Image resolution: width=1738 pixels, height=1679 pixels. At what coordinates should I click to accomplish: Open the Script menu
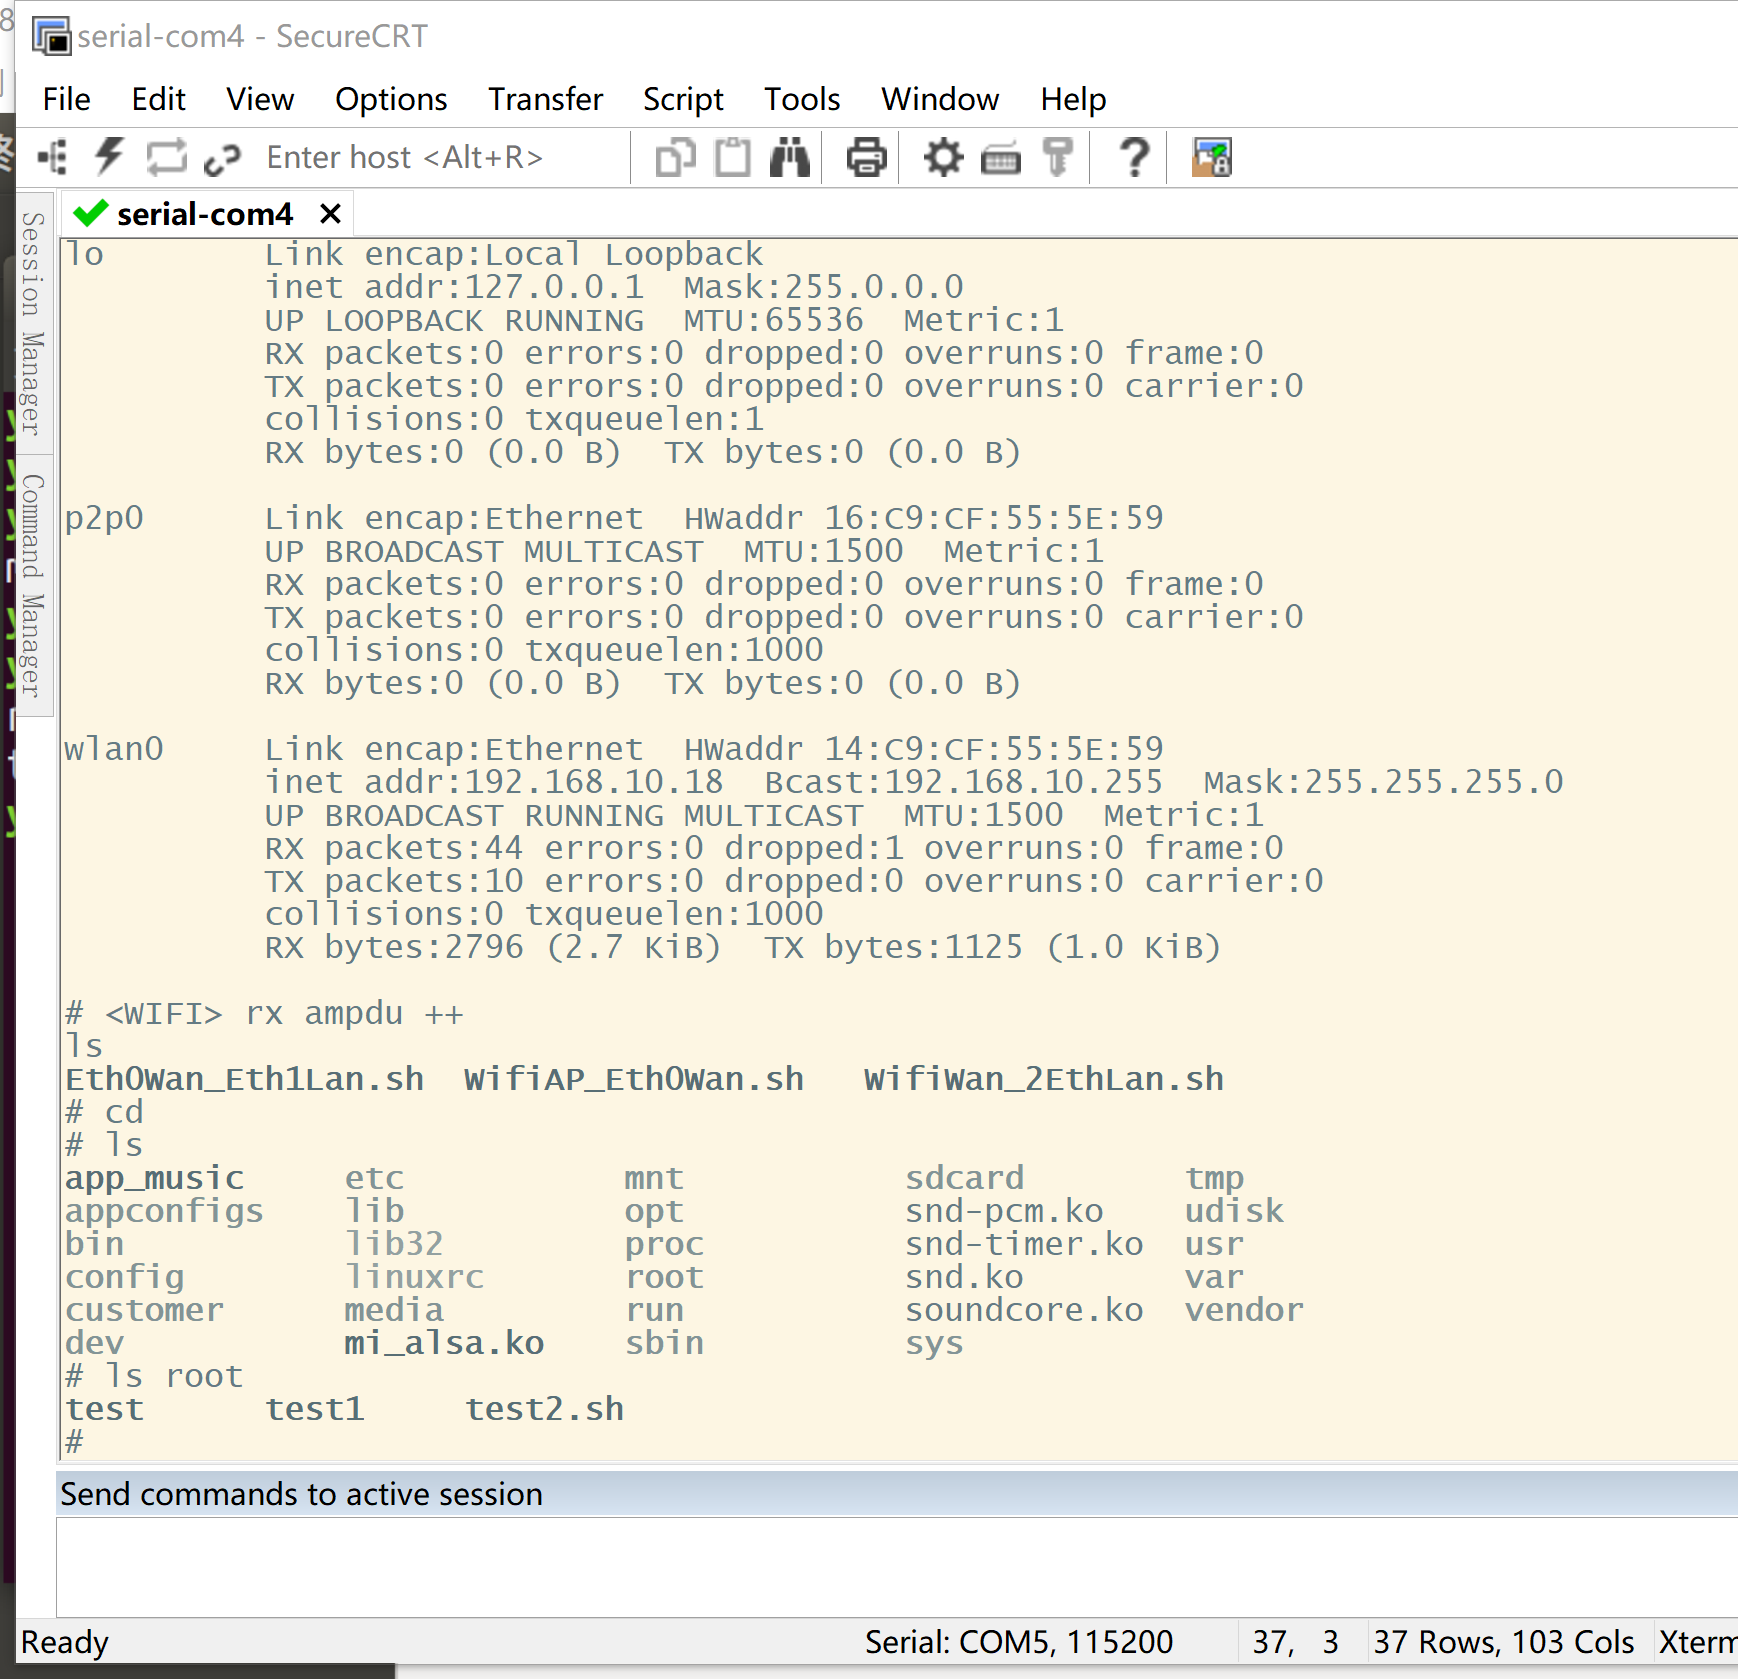point(683,99)
